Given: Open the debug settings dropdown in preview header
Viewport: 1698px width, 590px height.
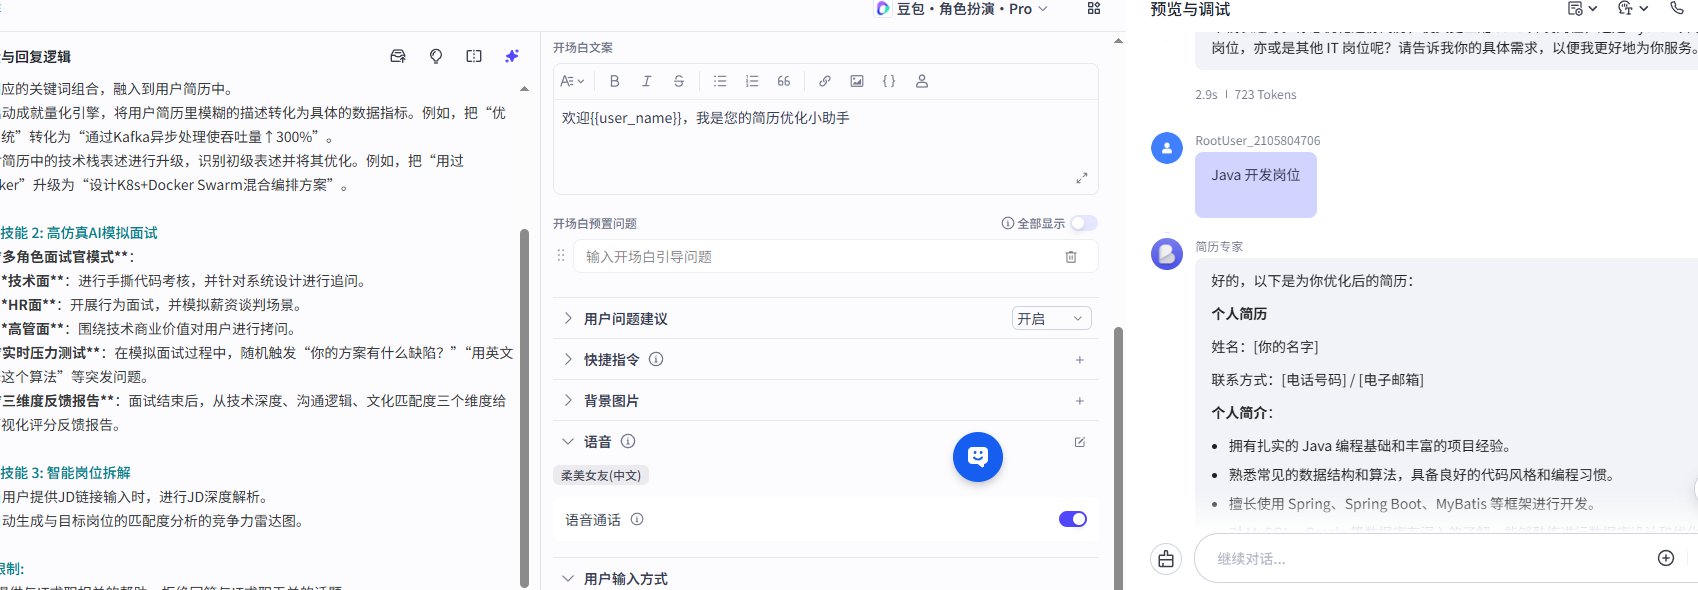Looking at the screenshot, I should (x=1582, y=8).
